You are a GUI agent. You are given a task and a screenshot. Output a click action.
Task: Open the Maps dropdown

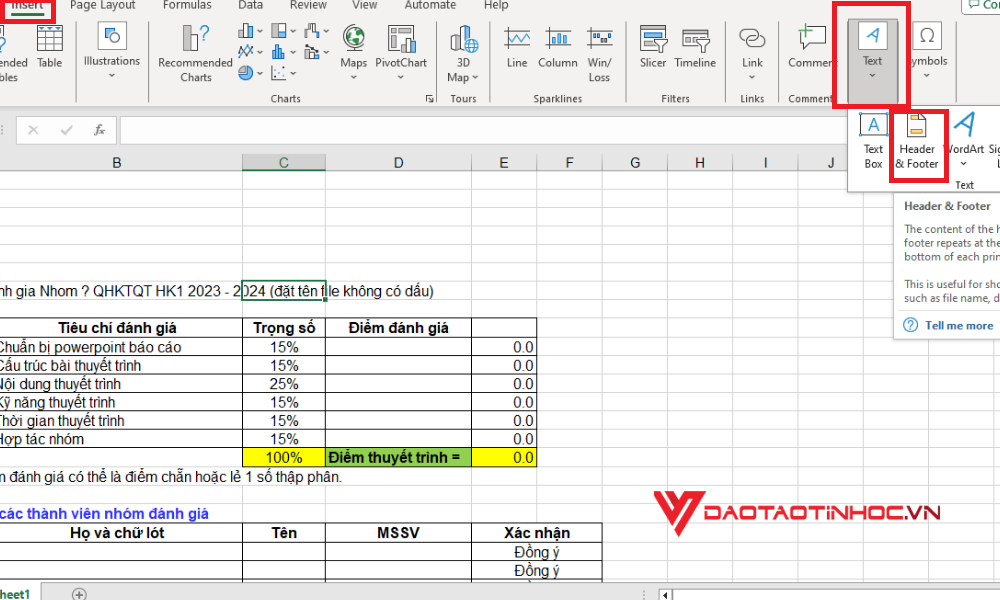(353, 78)
